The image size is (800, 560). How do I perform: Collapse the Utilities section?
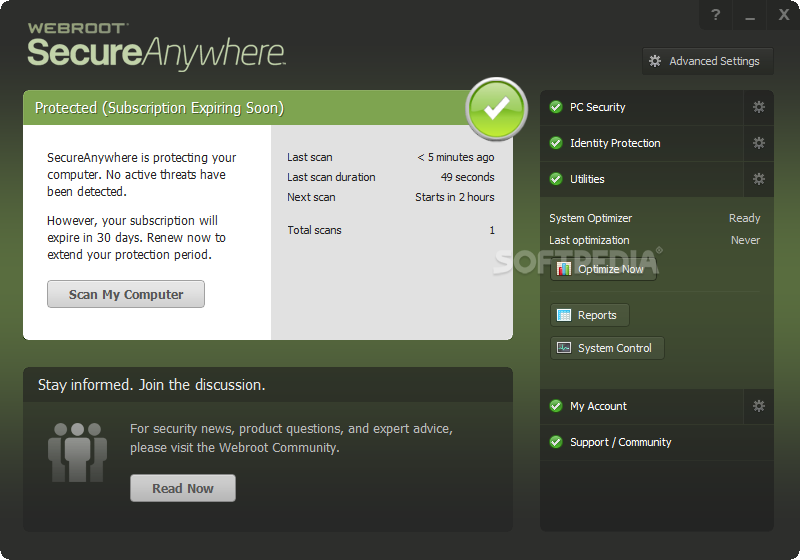pos(642,179)
